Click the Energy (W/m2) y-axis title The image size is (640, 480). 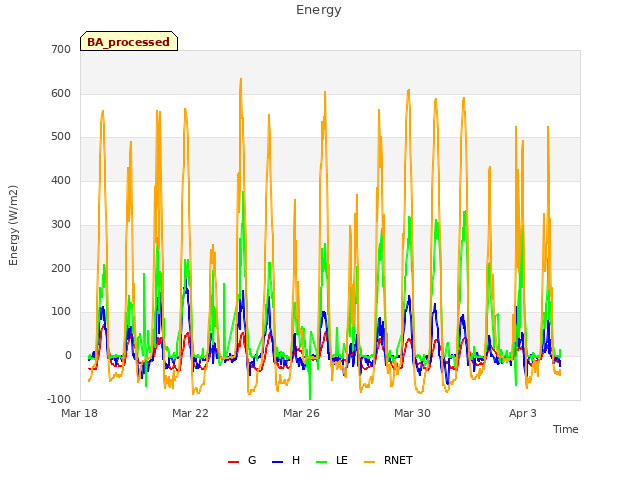(x=13, y=225)
